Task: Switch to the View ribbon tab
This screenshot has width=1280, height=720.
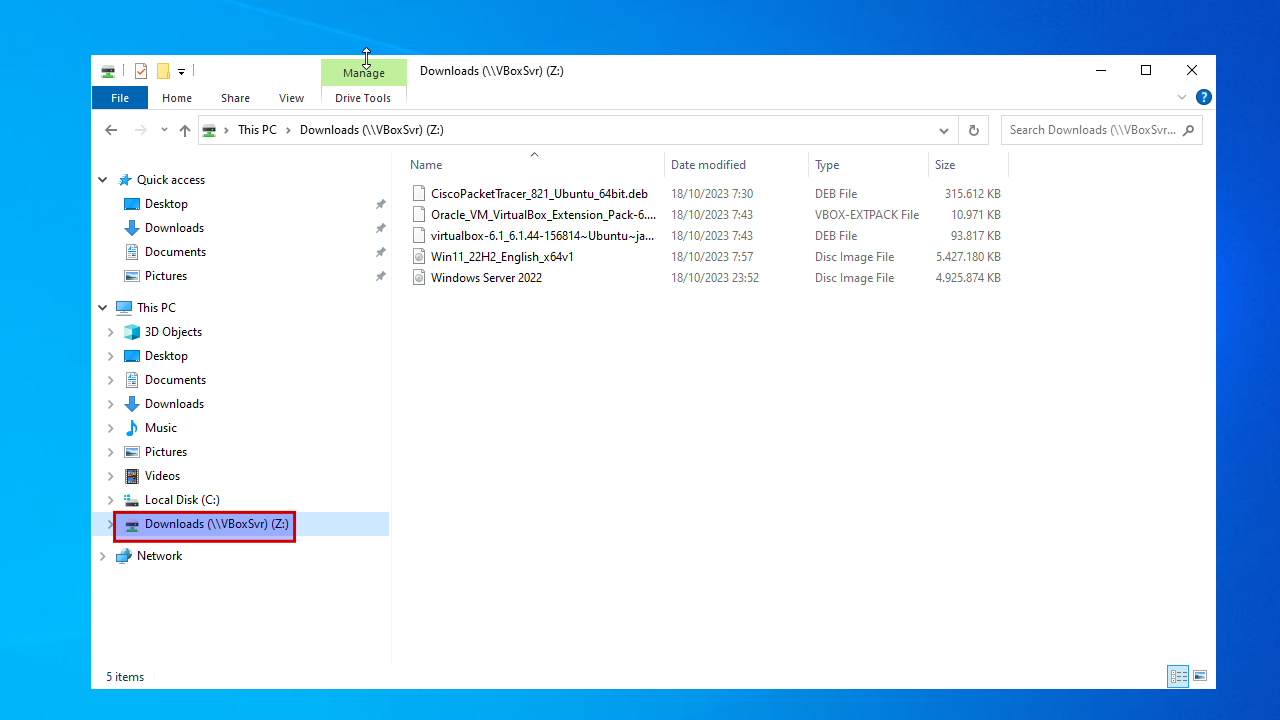Action: 291,98
